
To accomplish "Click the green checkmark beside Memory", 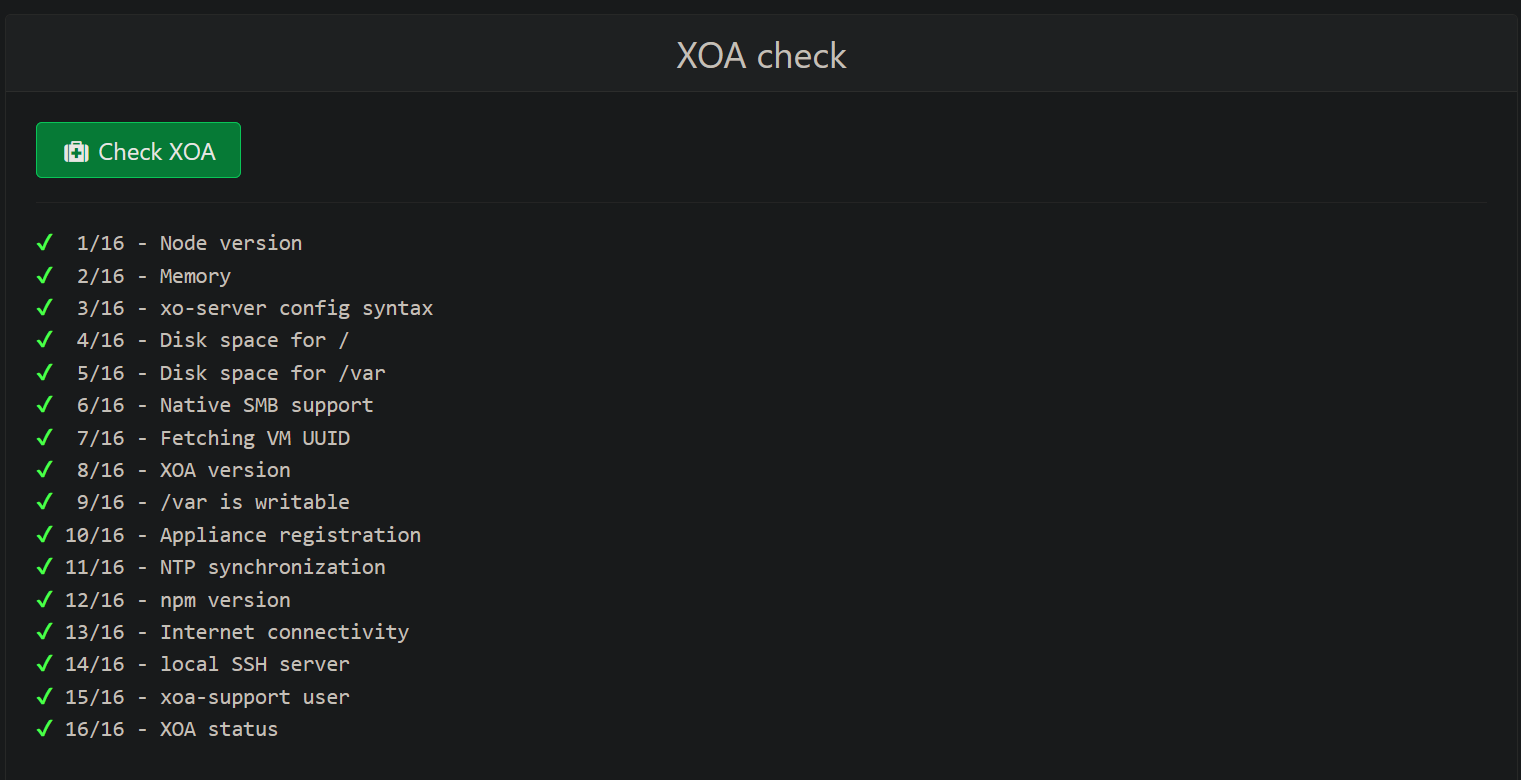I will (44, 275).
